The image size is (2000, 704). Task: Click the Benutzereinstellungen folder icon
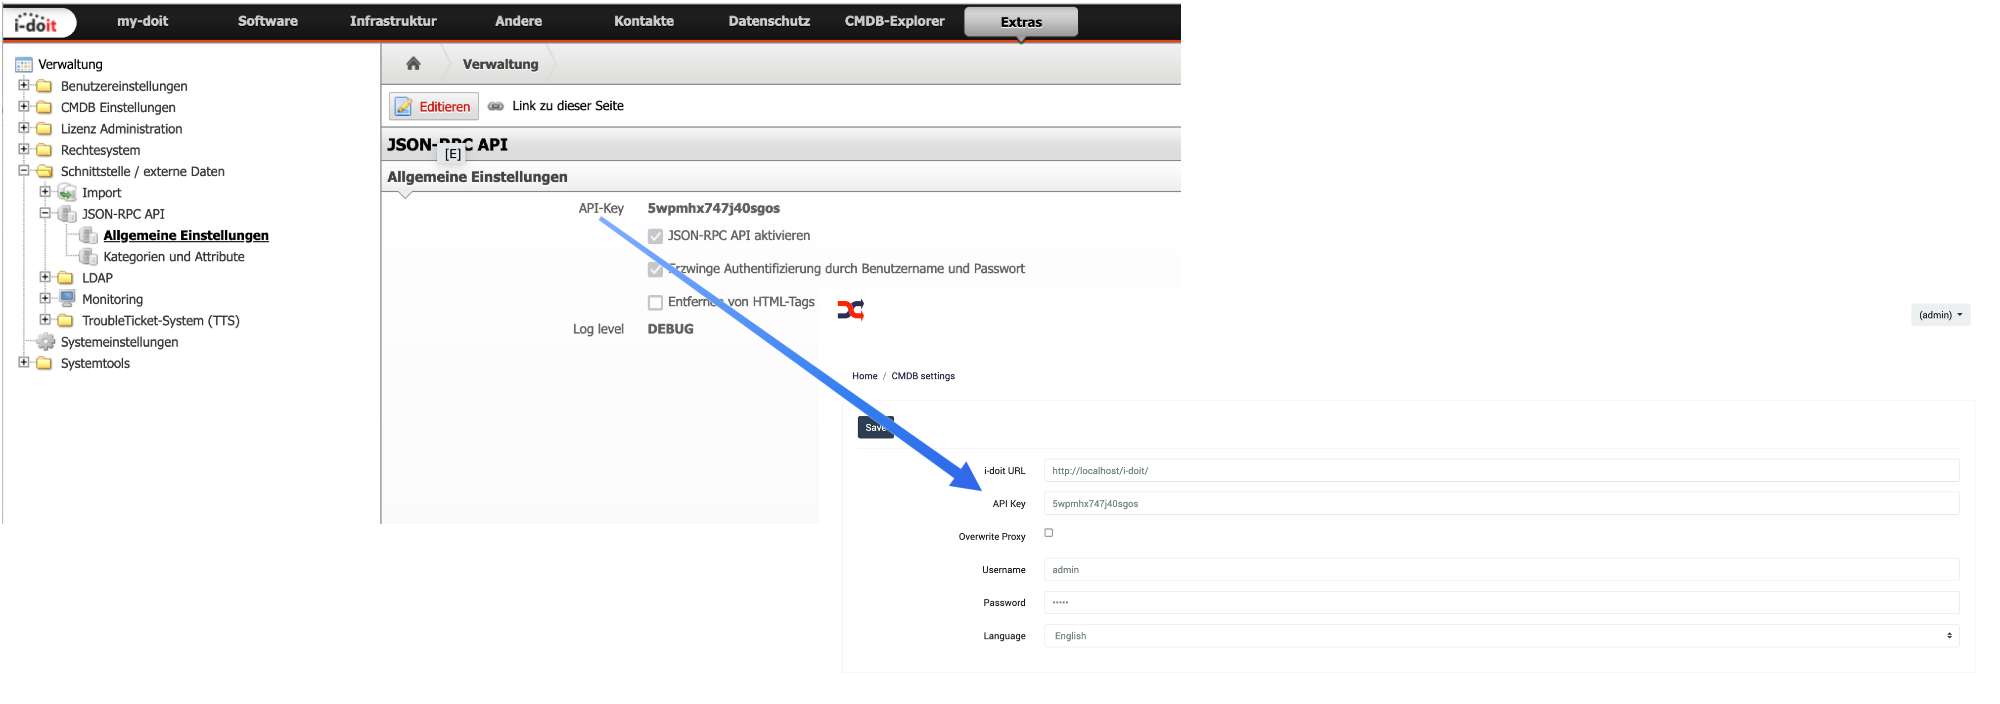(44, 86)
